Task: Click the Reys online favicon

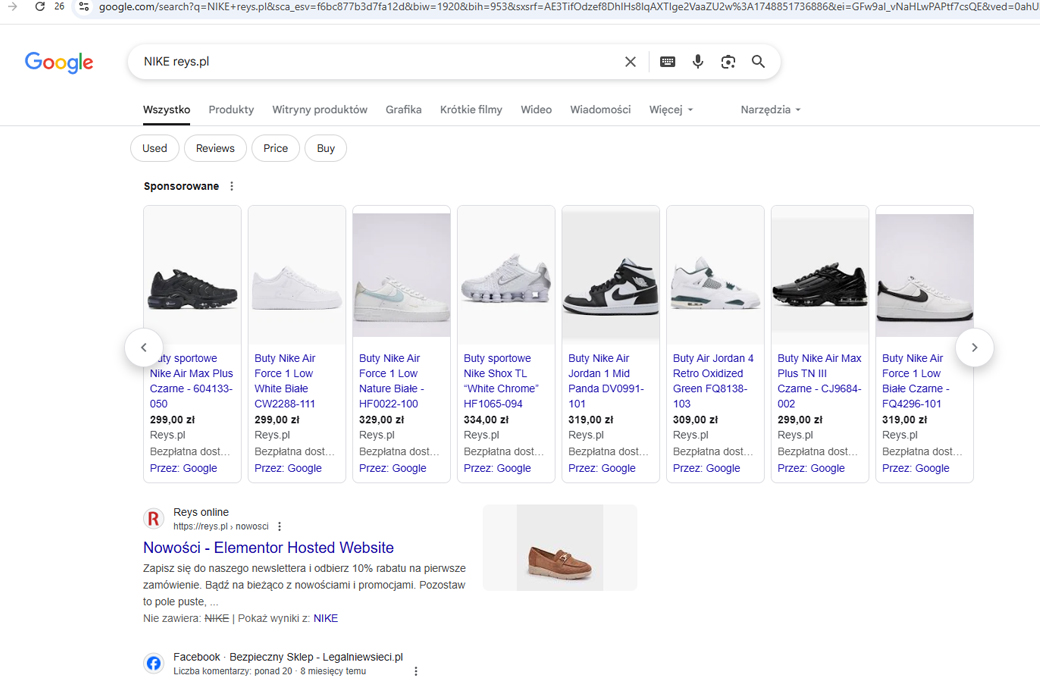Action: 154,519
